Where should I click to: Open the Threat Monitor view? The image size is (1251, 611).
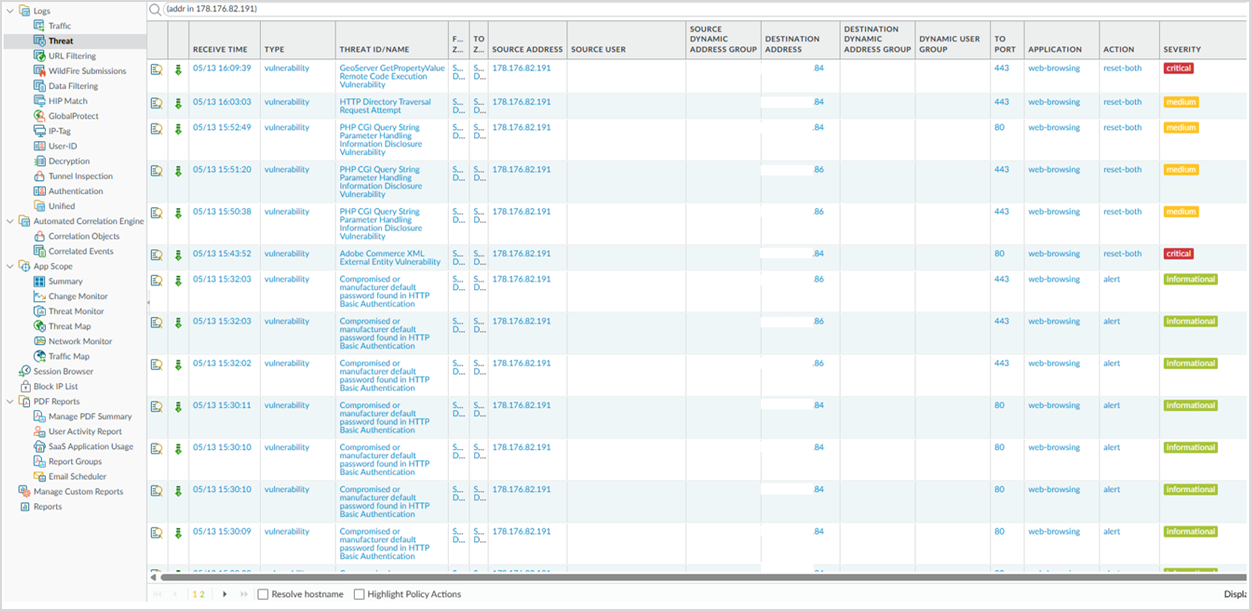tap(76, 312)
